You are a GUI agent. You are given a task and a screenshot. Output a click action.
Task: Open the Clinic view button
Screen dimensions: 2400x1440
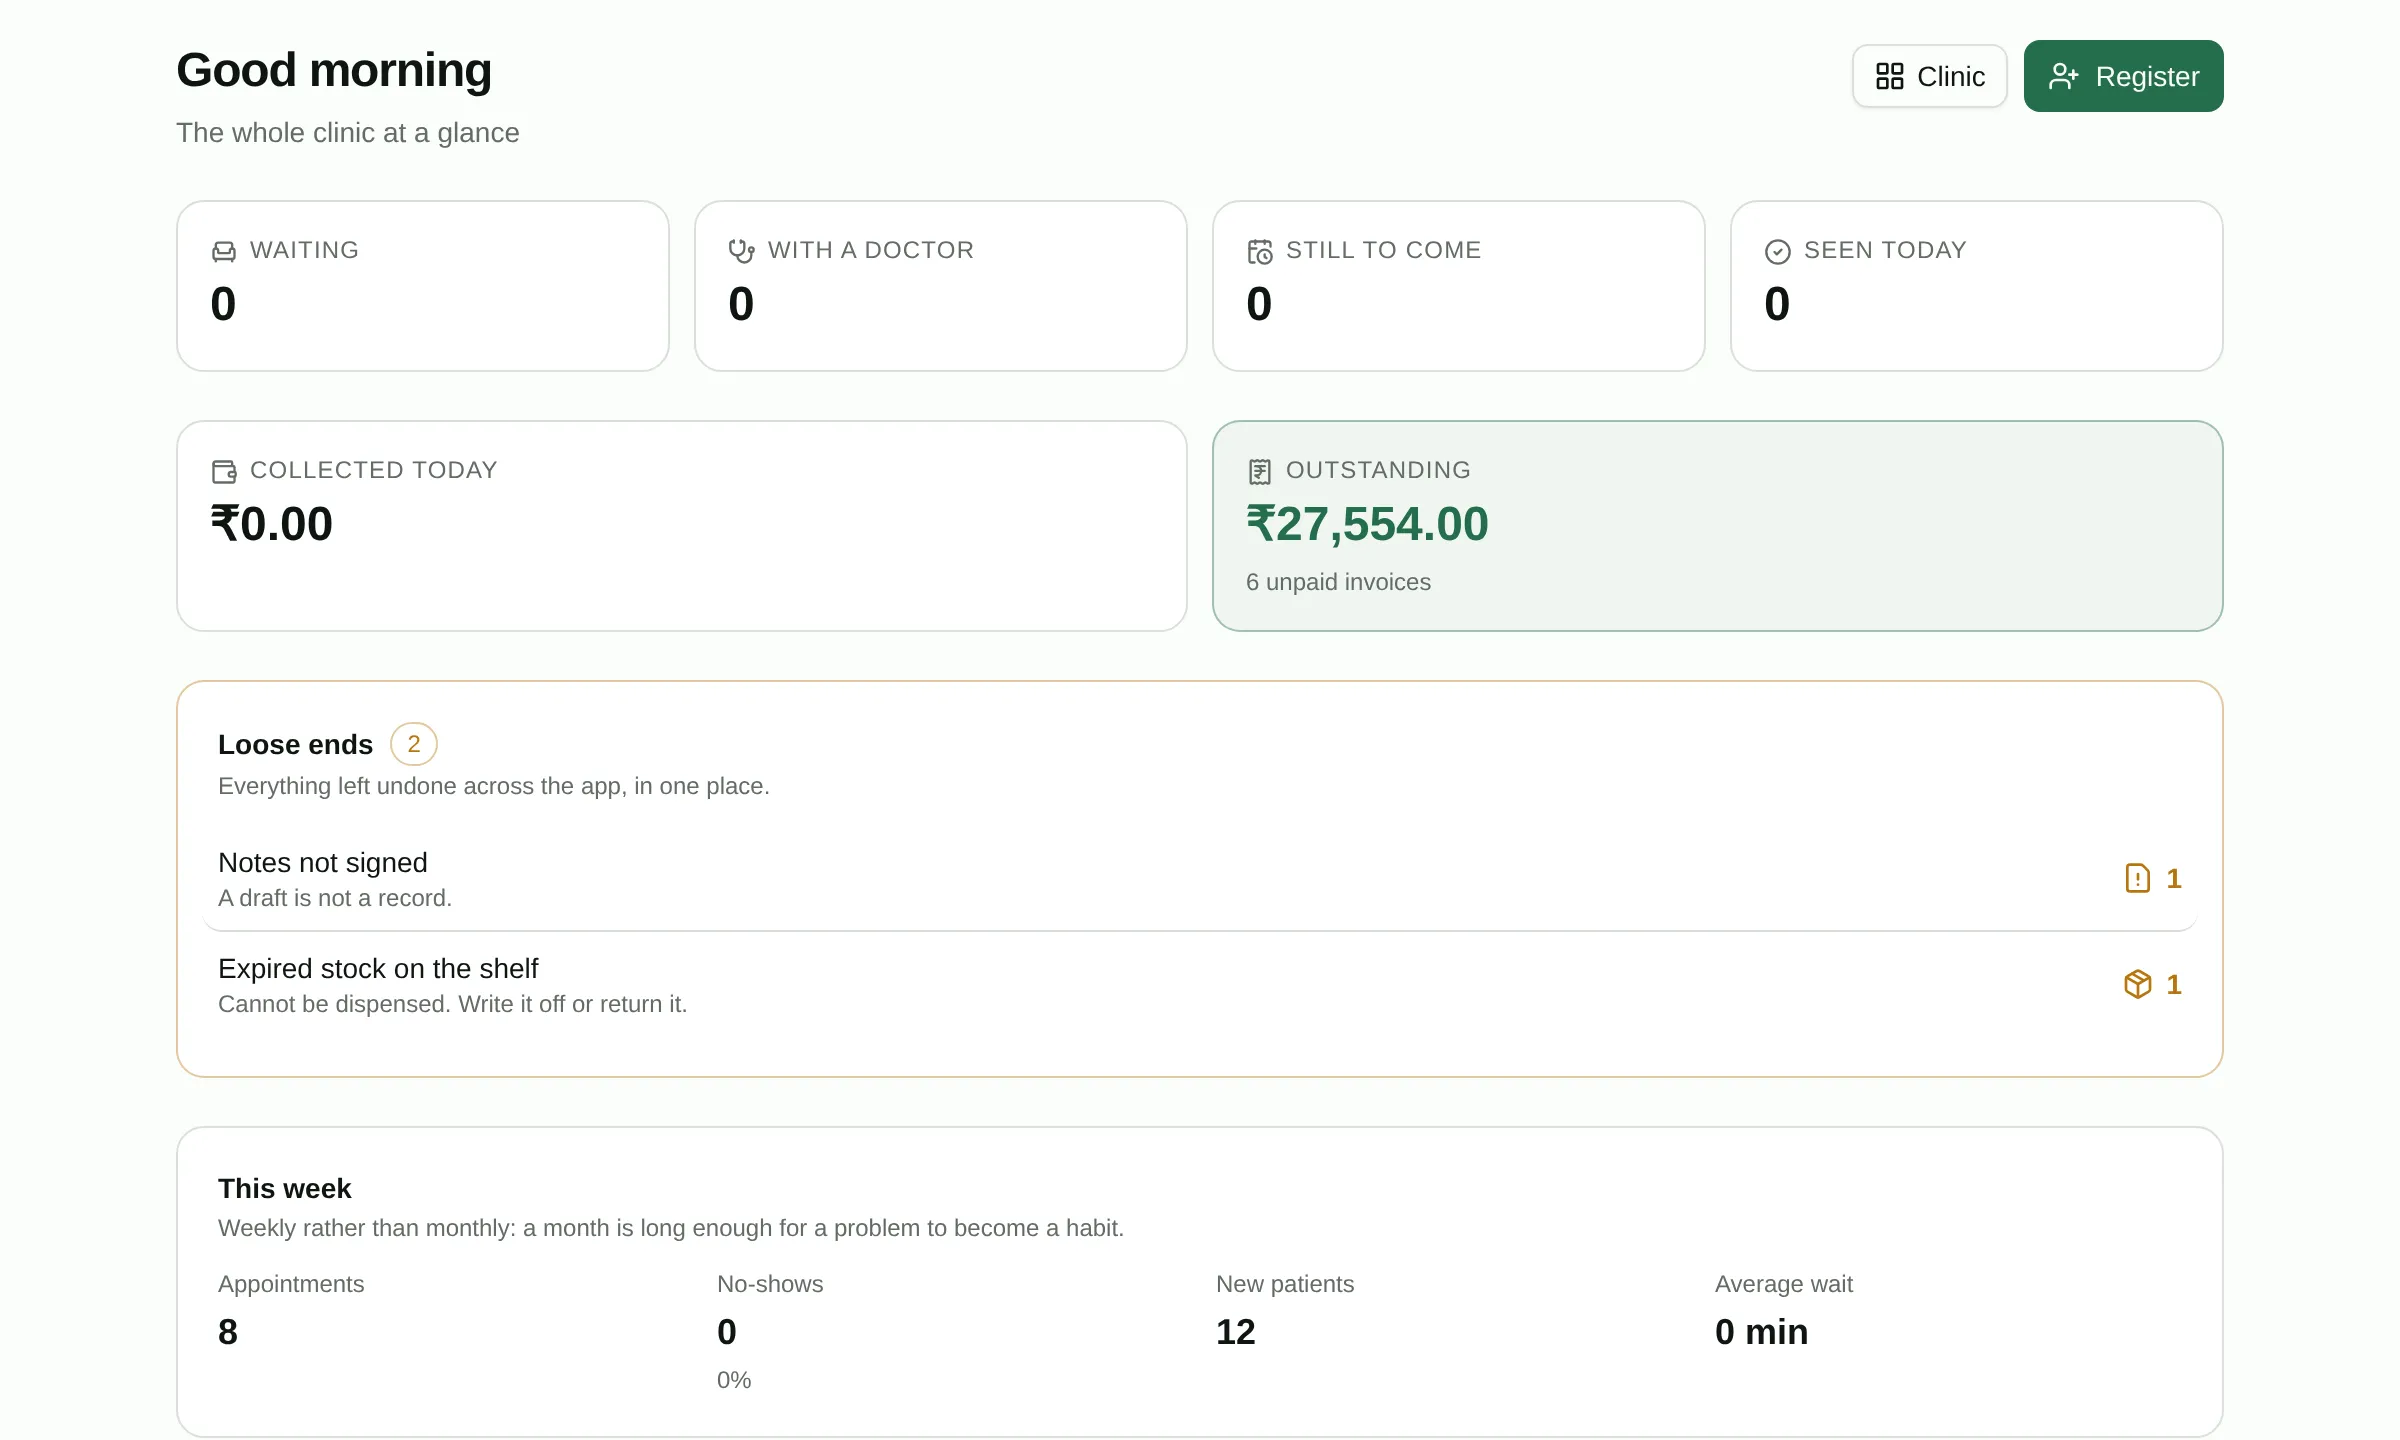click(1929, 76)
